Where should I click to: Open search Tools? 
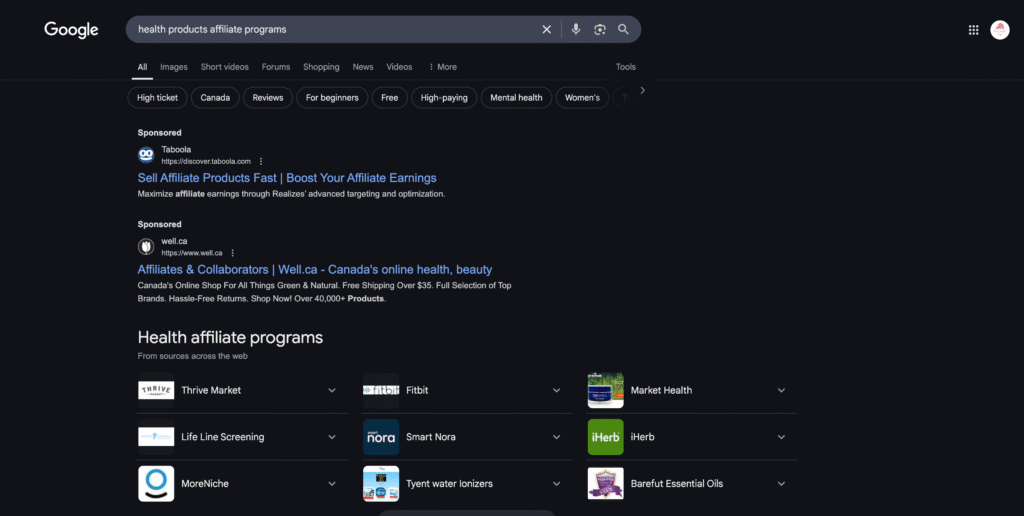coord(626,67)
